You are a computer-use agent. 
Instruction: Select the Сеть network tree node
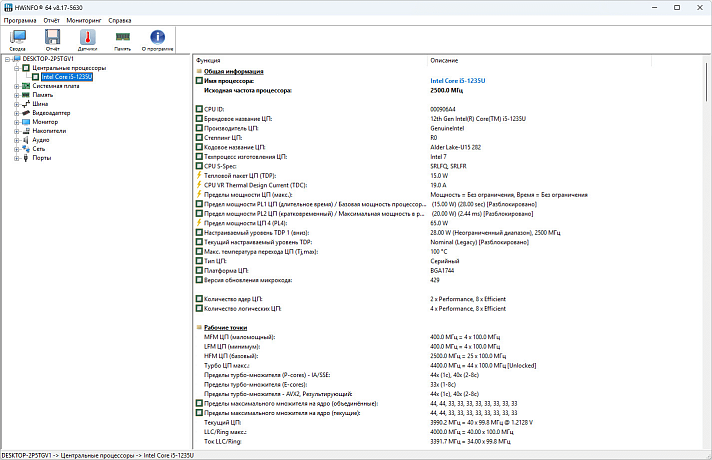(39, 148)
